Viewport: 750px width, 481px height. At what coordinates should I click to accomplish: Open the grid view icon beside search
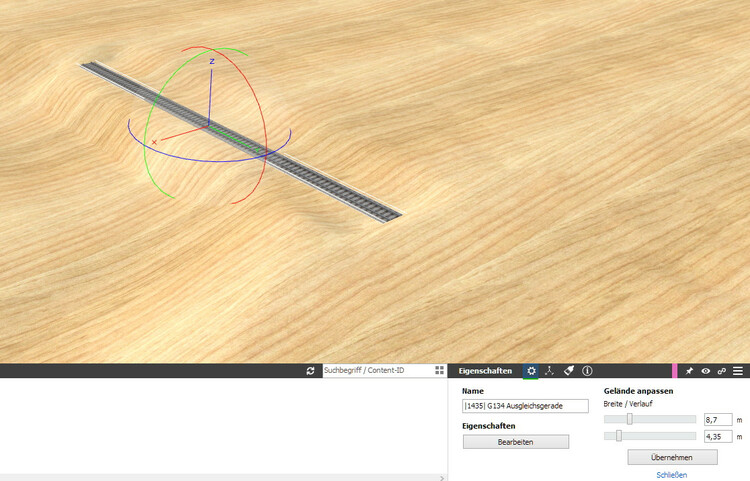439,371
